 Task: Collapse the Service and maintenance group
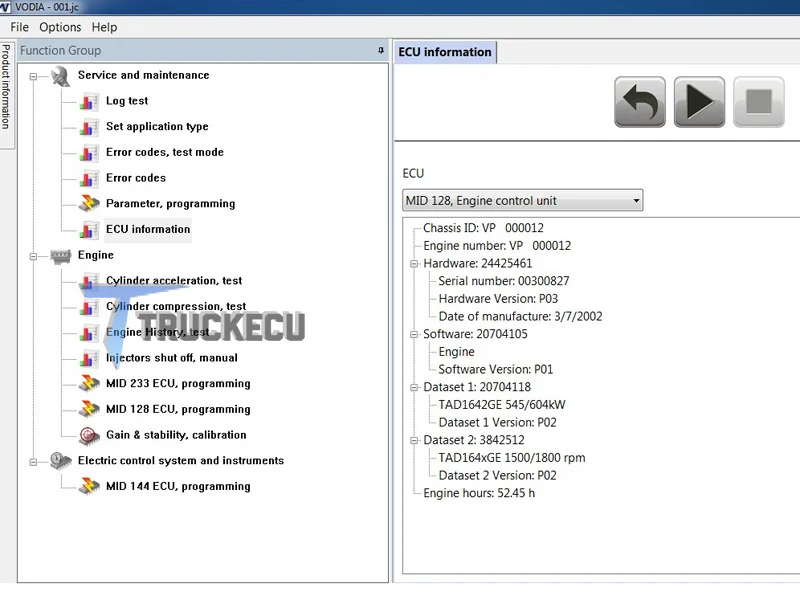tap(33, 77)
